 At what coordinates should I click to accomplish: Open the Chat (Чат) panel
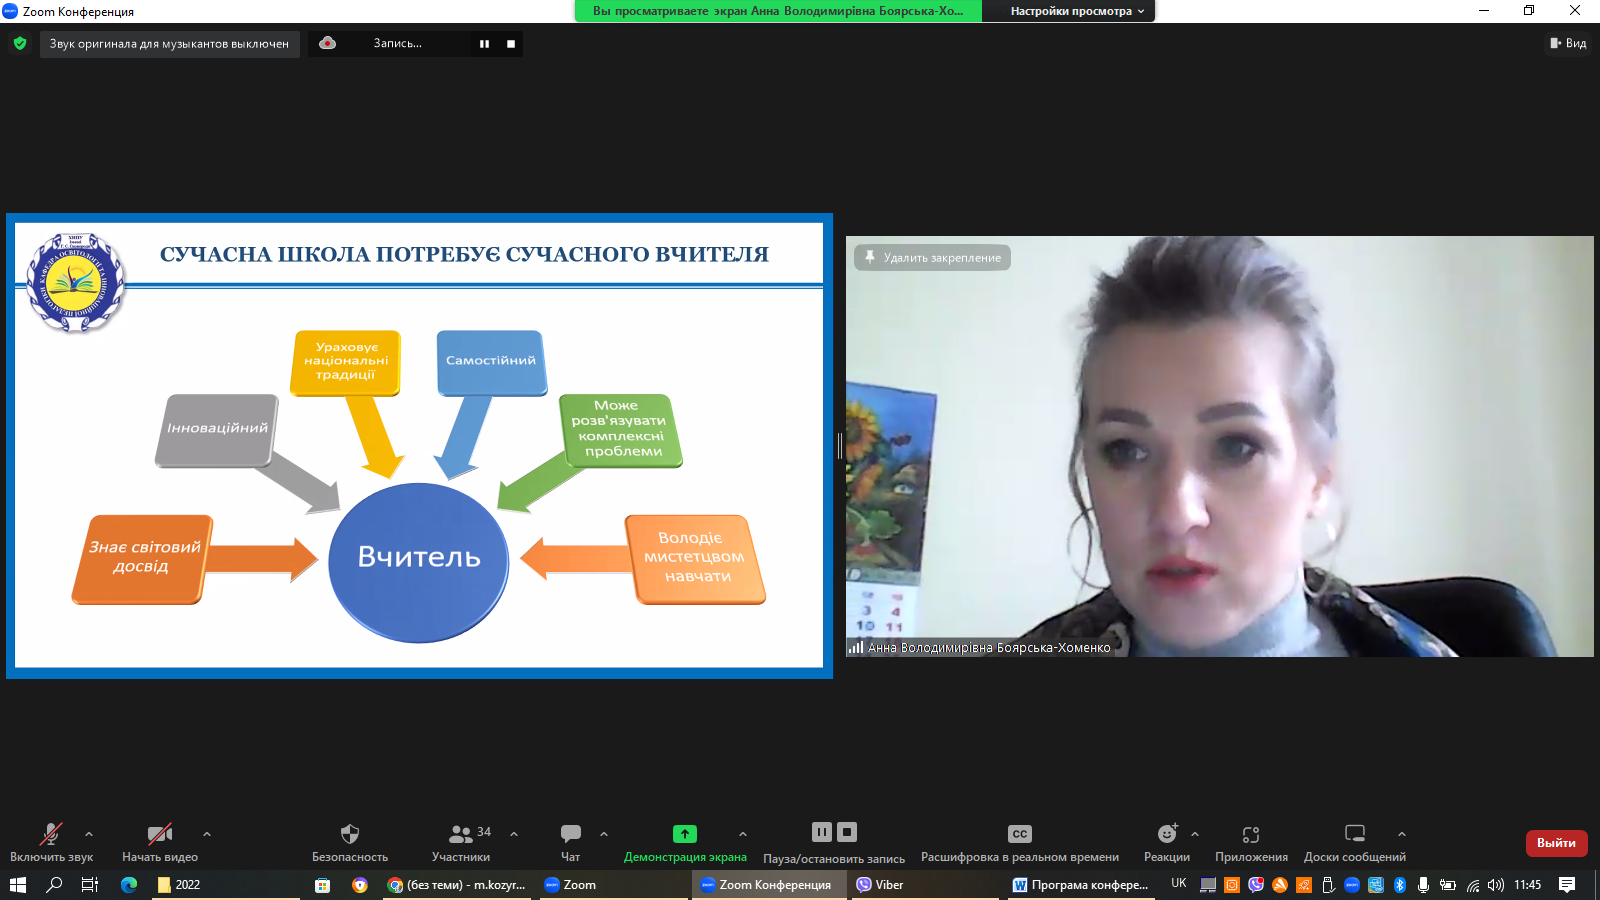(x=571, y=834)
